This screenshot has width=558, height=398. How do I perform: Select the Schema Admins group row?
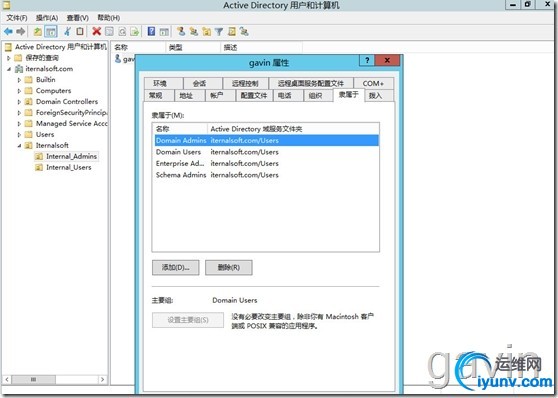click(267, 175)
